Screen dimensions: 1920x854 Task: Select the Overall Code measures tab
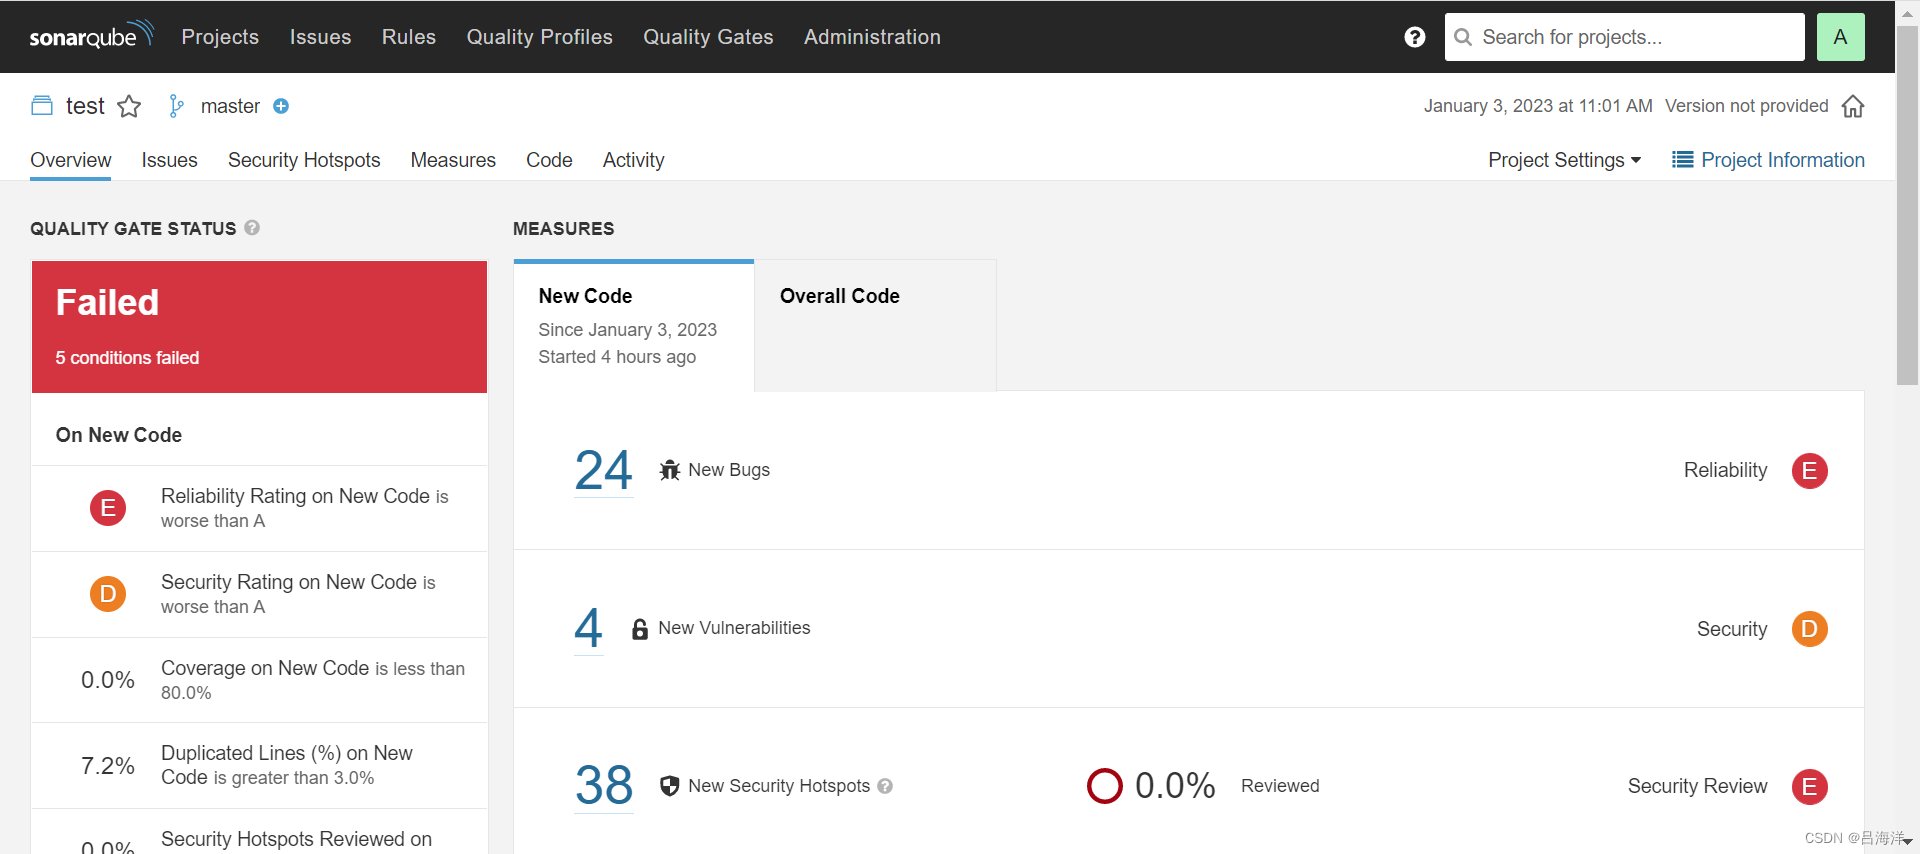click(875, 326)
